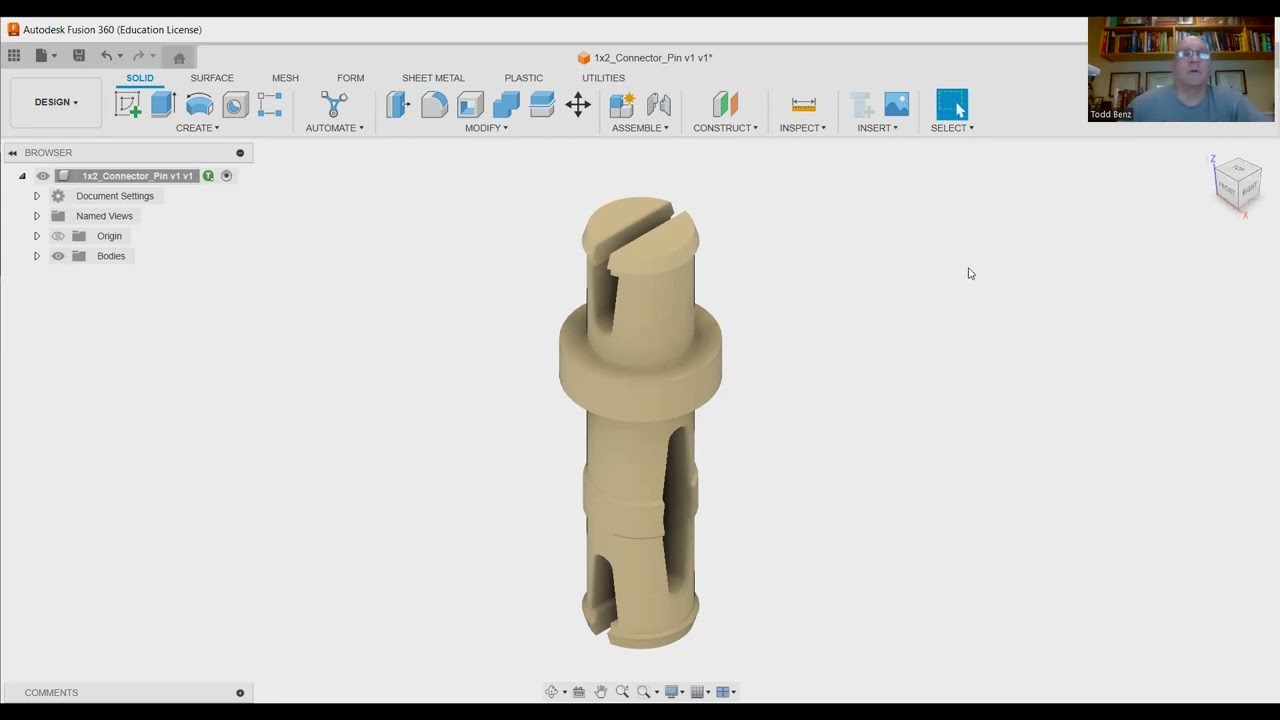Select the Move/Copy tool
The height and width of the screenshot is (720, 1280).
click(578, 104)
